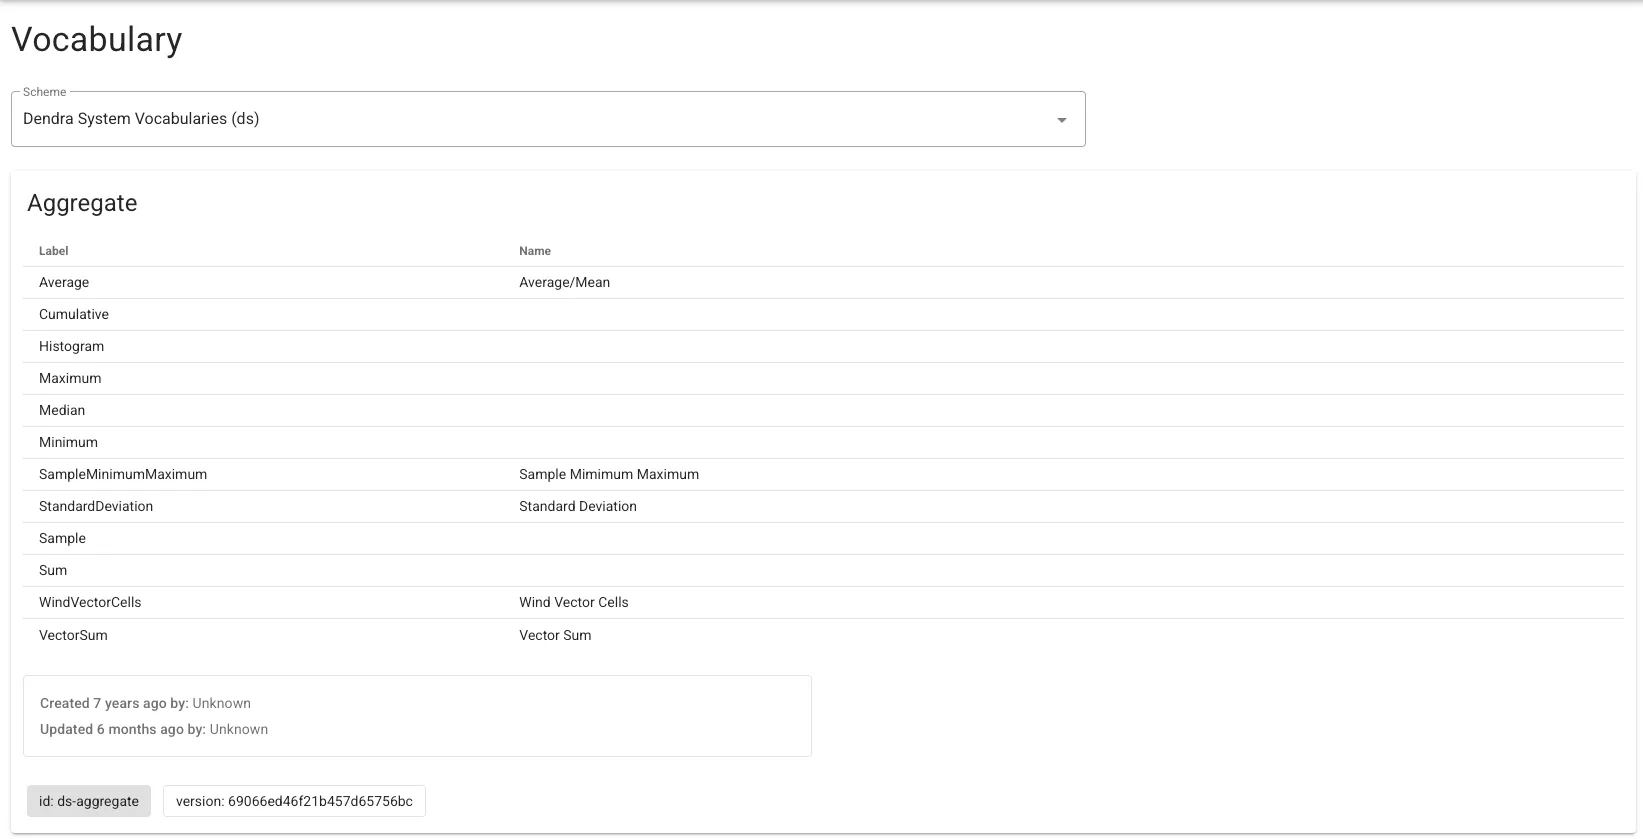Viewport: 1643px width, 839px height.
Task: Select the VectorSum label
Action: (73, 636)
